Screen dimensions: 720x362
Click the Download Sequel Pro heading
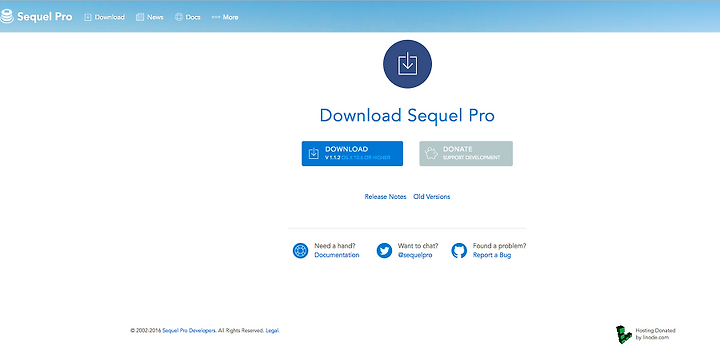(x=407, y=115)
